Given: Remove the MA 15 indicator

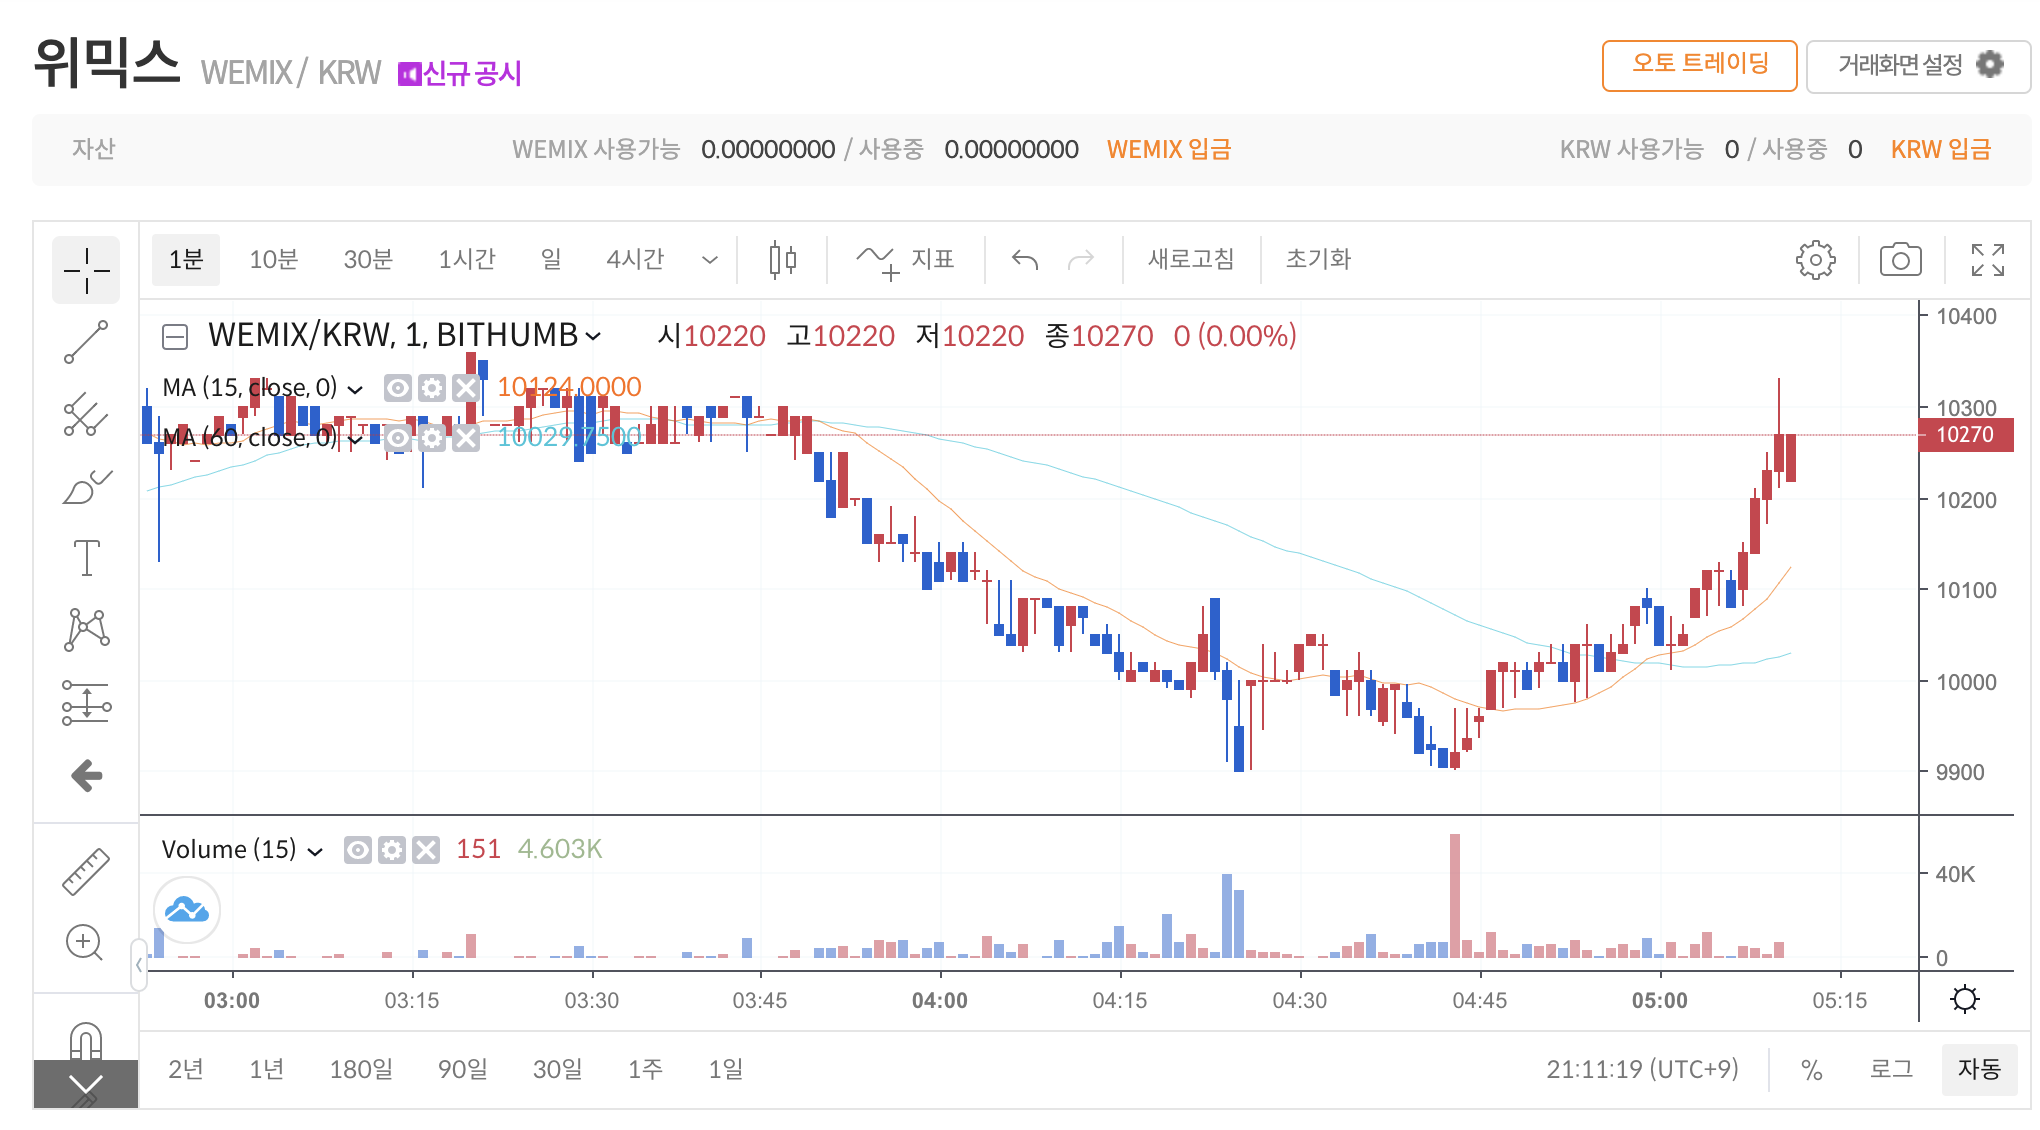Looking at the screenshot, I should click(466, 388).
